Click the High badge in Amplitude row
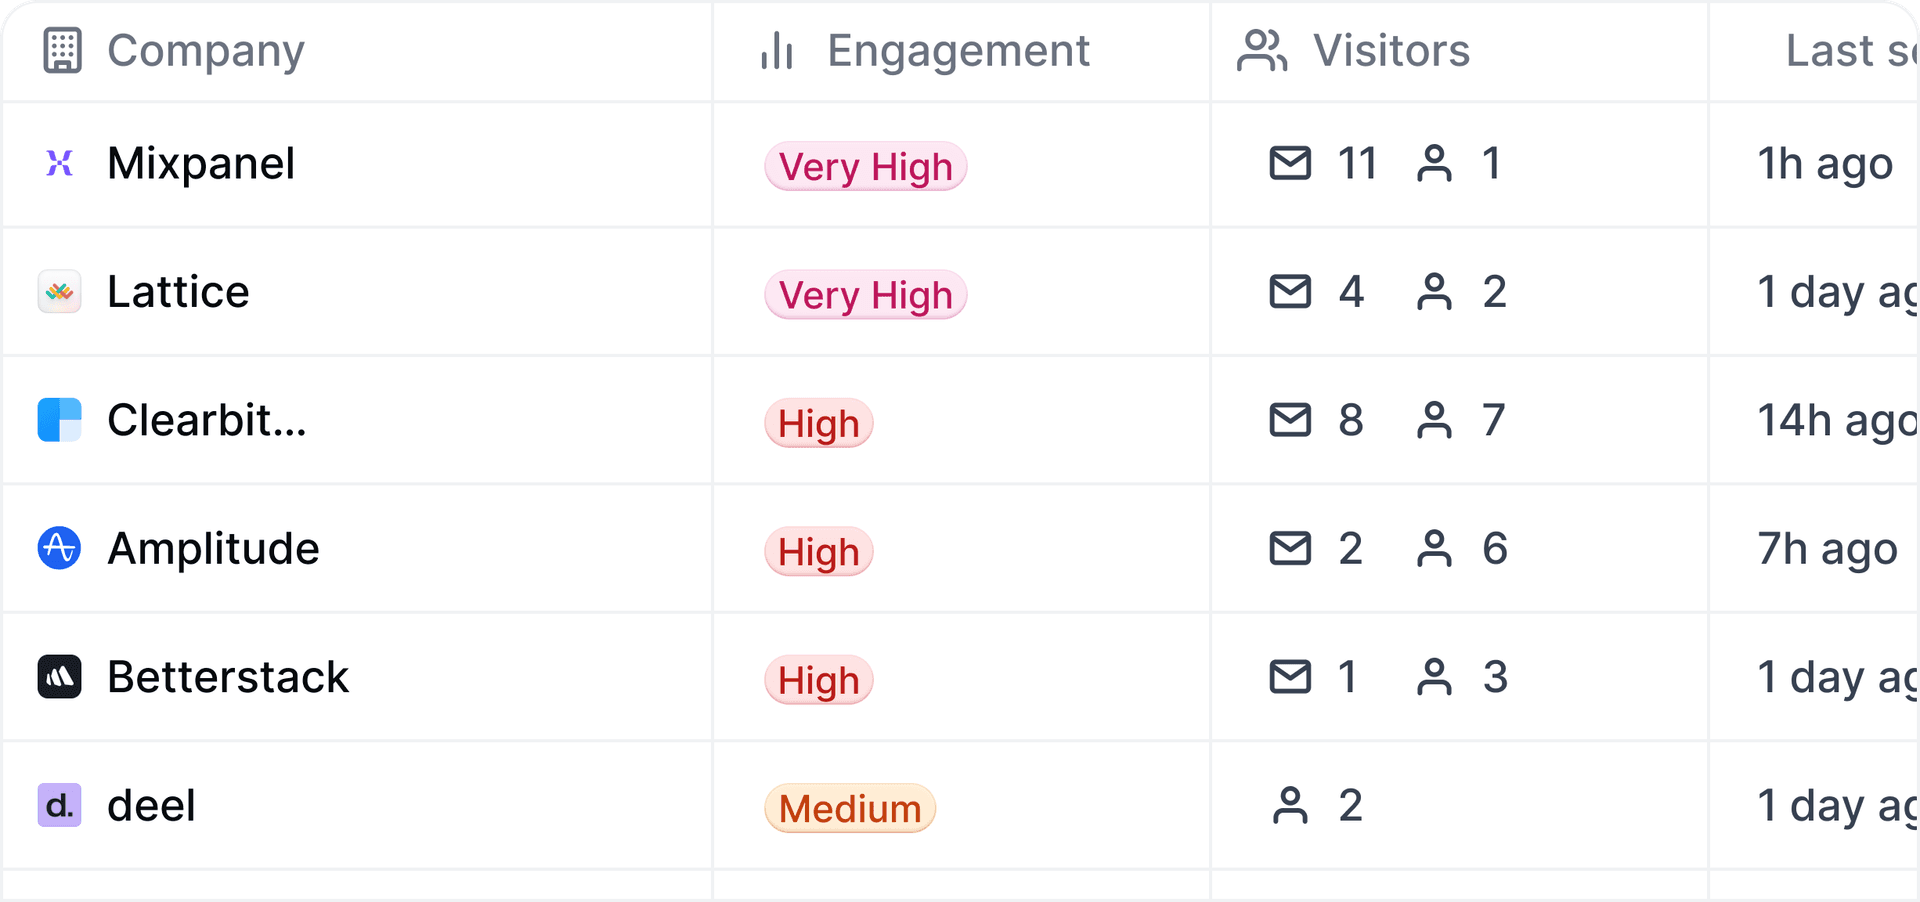Viewport: 1920px width, 902px height. coord(819,552)
